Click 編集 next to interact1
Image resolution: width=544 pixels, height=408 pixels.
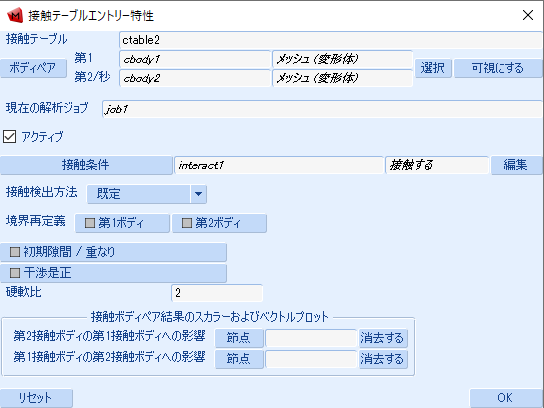click(x=516, y=165)
